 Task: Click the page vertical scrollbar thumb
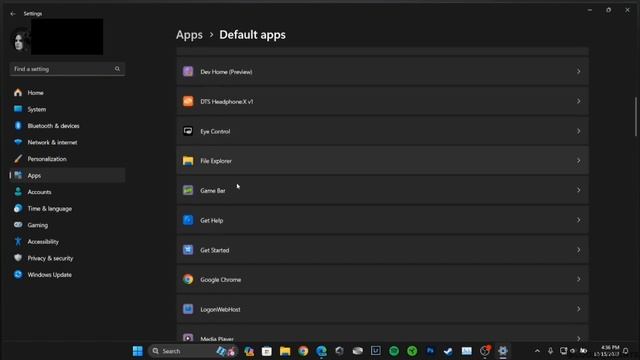pyautogui.click(x=636, y=116)
